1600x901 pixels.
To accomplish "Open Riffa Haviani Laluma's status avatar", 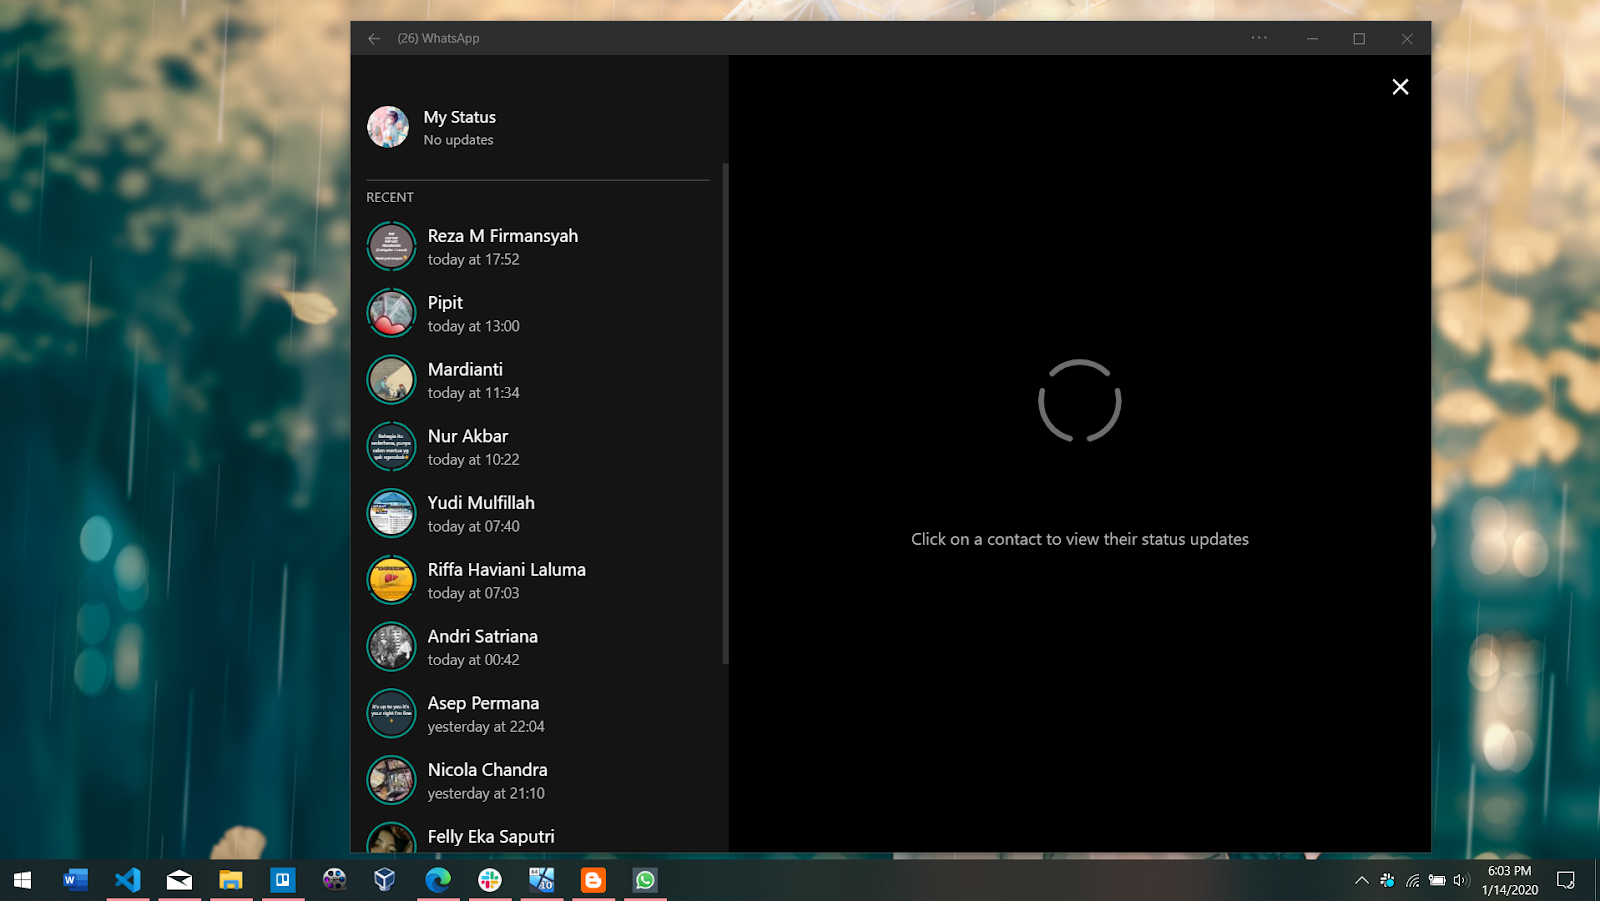I will [x=391, y=580].
